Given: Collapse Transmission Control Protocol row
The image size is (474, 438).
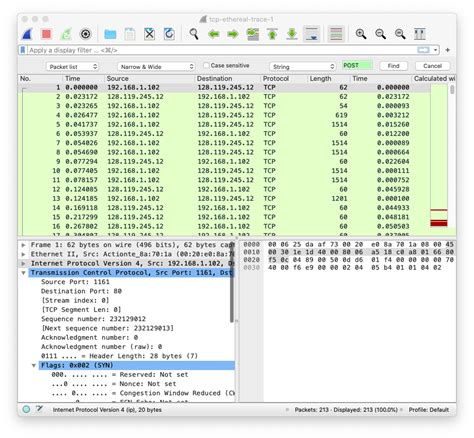Looking at the screenshot, I should coord(23,273).
